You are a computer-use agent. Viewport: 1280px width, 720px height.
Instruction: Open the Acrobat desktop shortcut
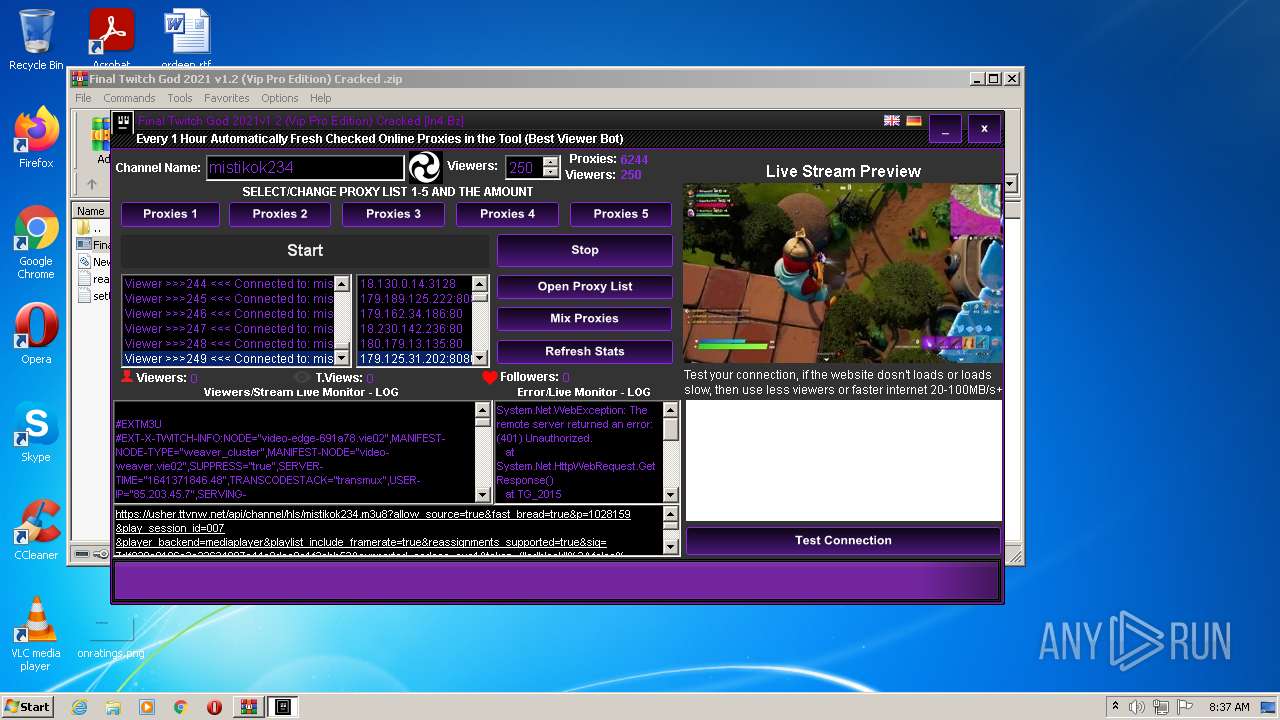tap(111, 38)
